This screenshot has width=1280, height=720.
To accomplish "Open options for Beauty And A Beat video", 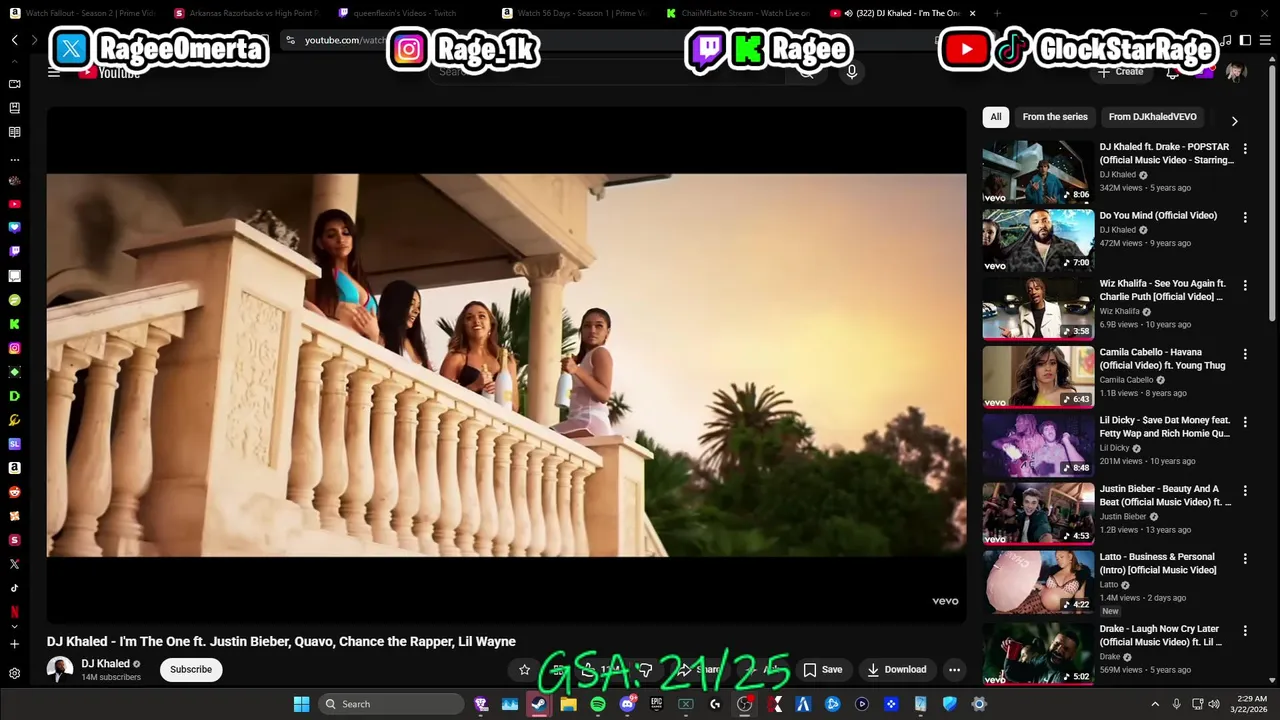I will tap(1245, 491).
